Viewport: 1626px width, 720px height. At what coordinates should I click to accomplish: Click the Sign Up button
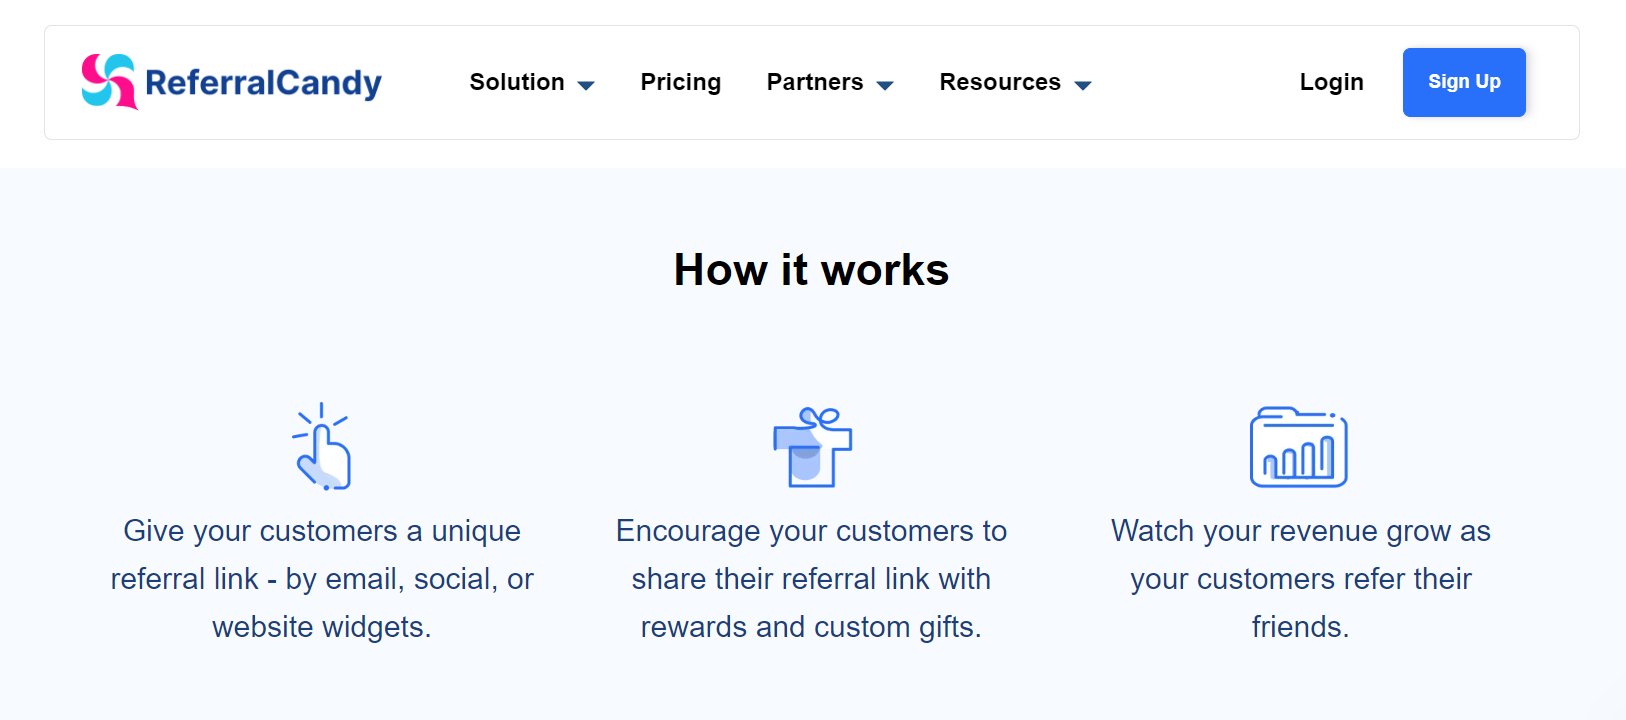[x=1464, y=82]
